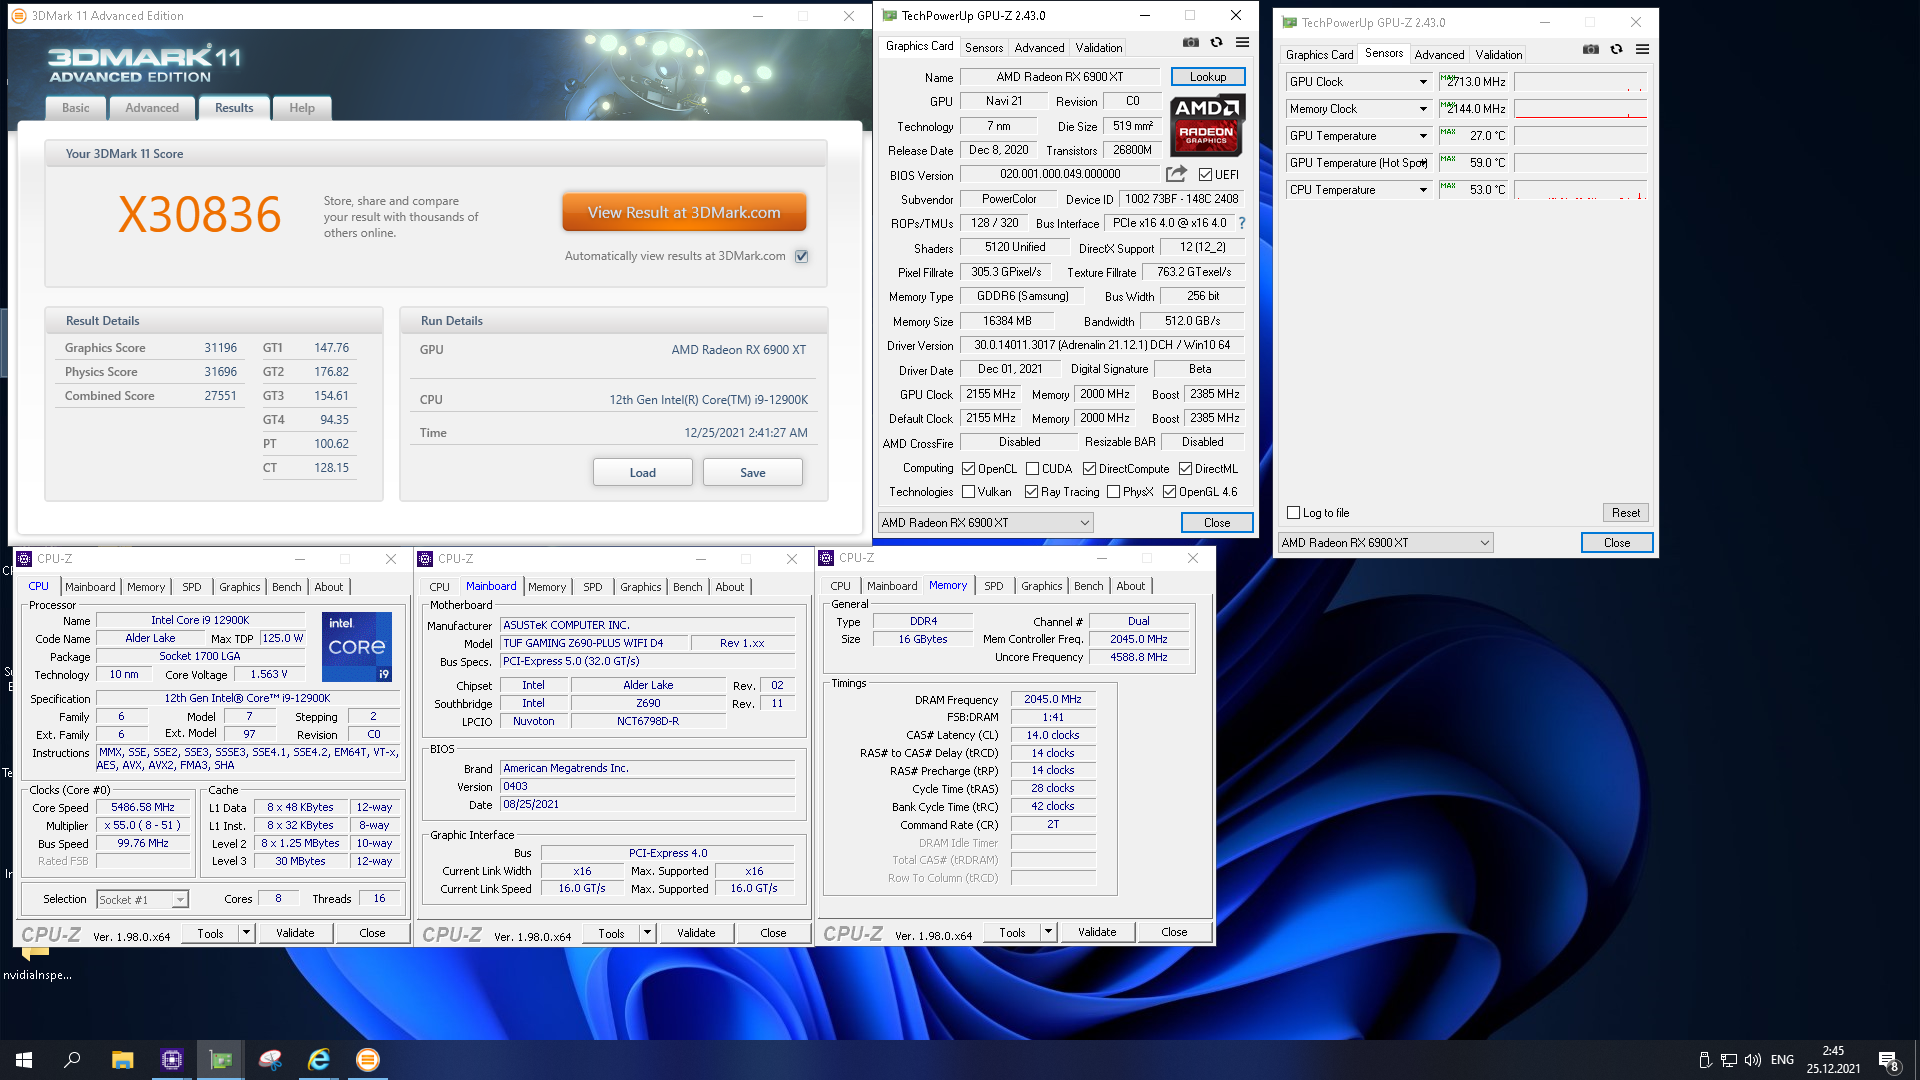The image size is (1920, 1080).
Task: Switch to CPU-Z from the taskbar icon
Action: pyautogui.click(x=172, y=1060)
